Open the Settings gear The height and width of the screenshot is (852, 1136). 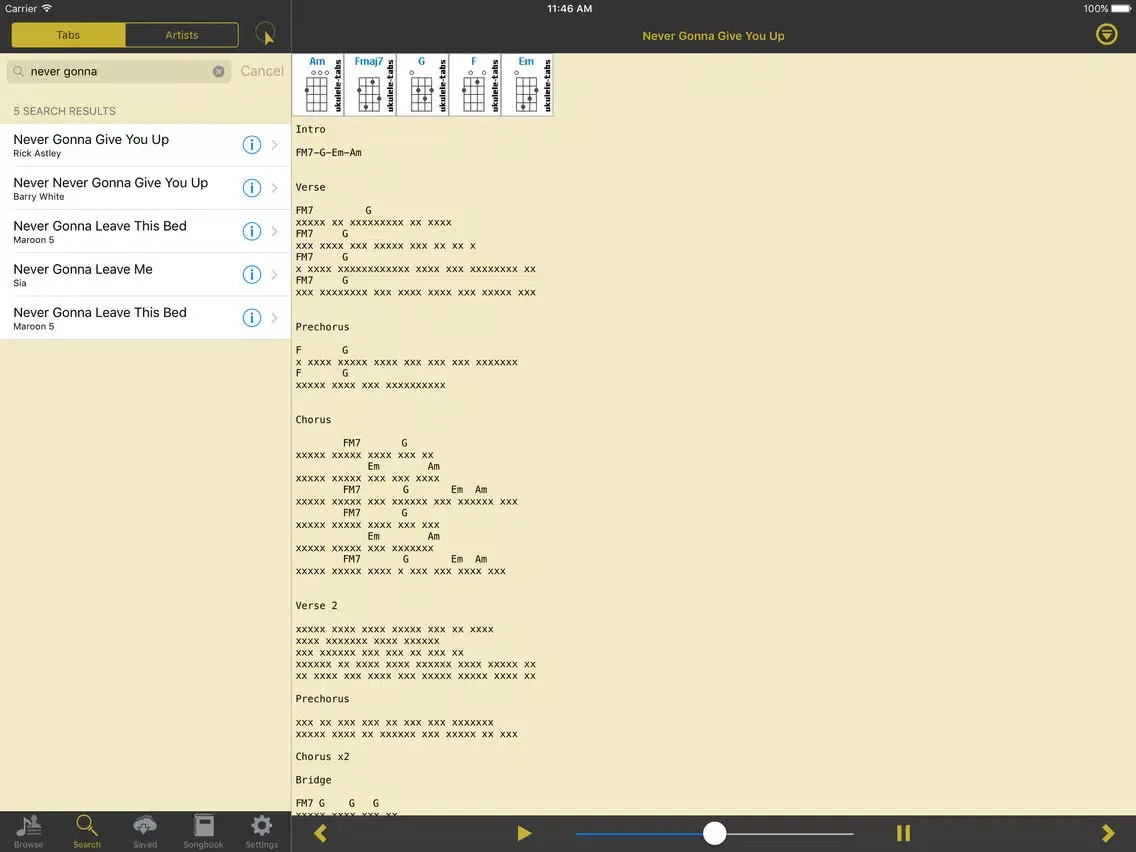[x=261, y=830]
